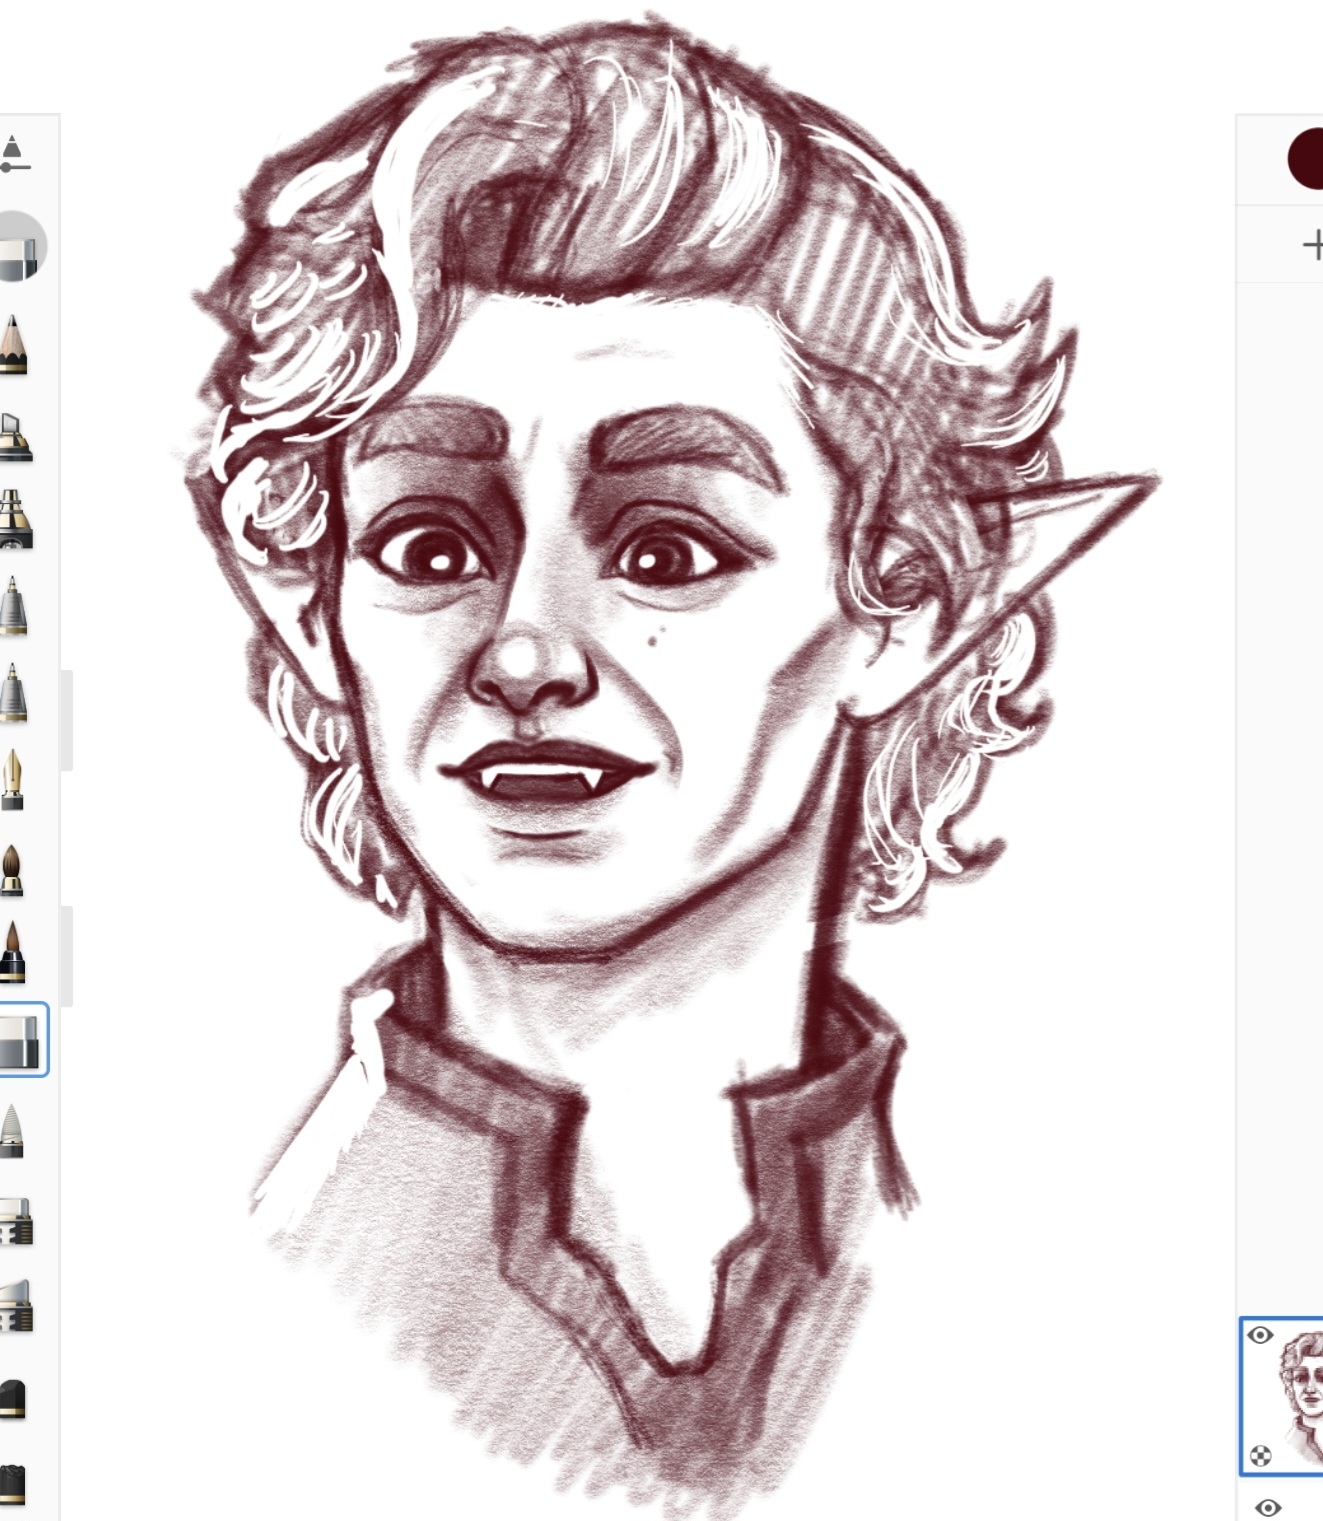Pick the black crayon brush
Viewport: 1323px width, 1521px height.
click(14, 1399)
